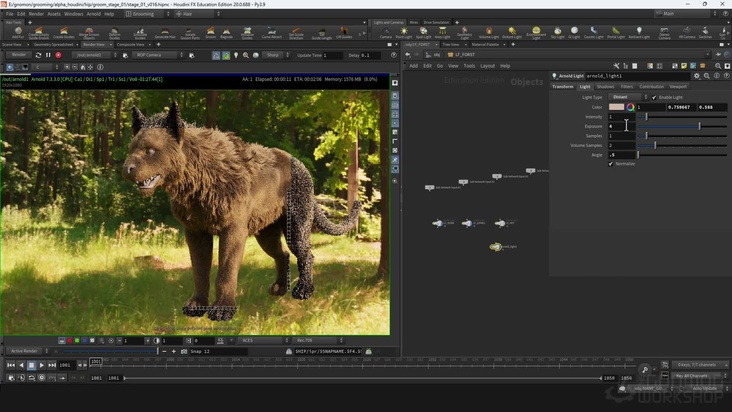Click the Render button
The height and width of the screenshot is (412, 732).
point(19,55)
